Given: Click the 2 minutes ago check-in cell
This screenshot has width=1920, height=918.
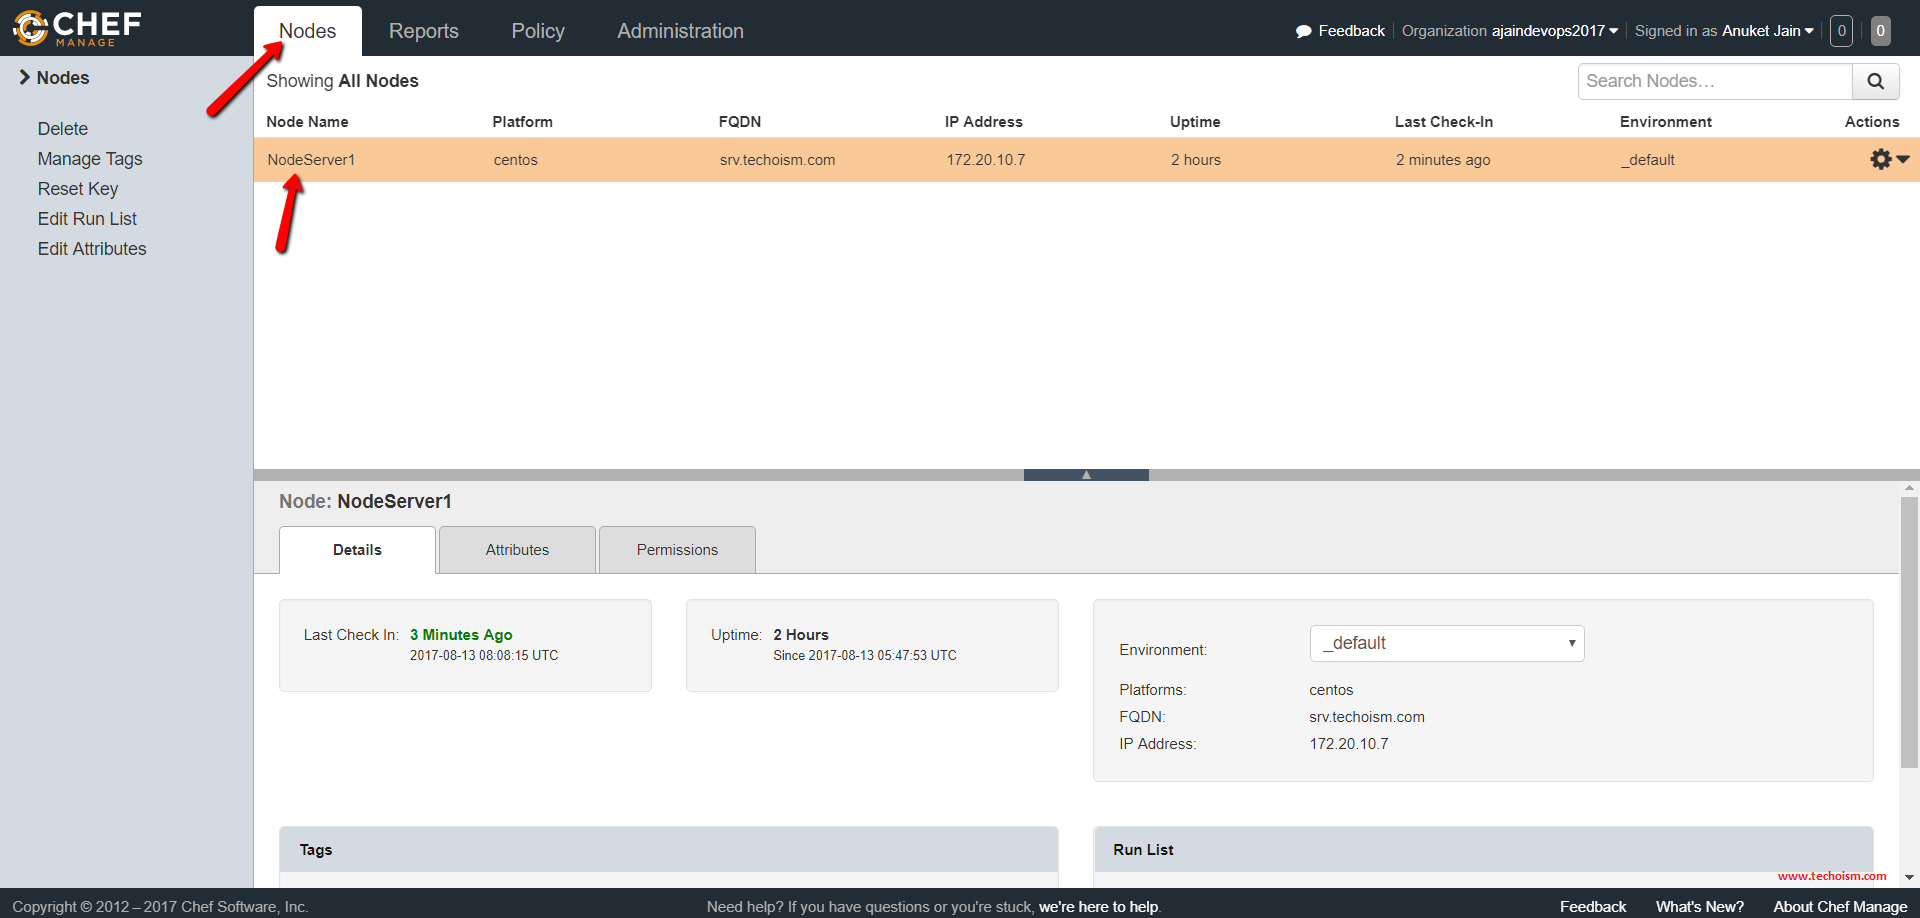Looking at the screenshot, I should [1443, 160].
